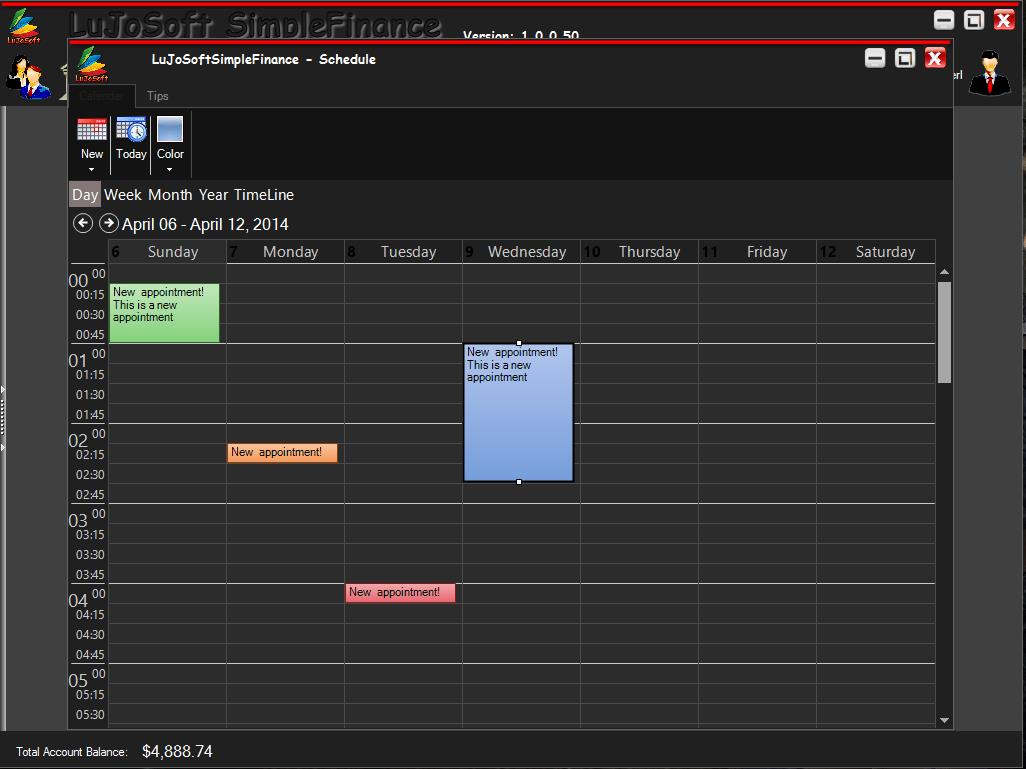Image resolution: width=1026 pixels, height=769 pixels.
Task: Click the left side panel splitter handle
Action: [3, 419]
